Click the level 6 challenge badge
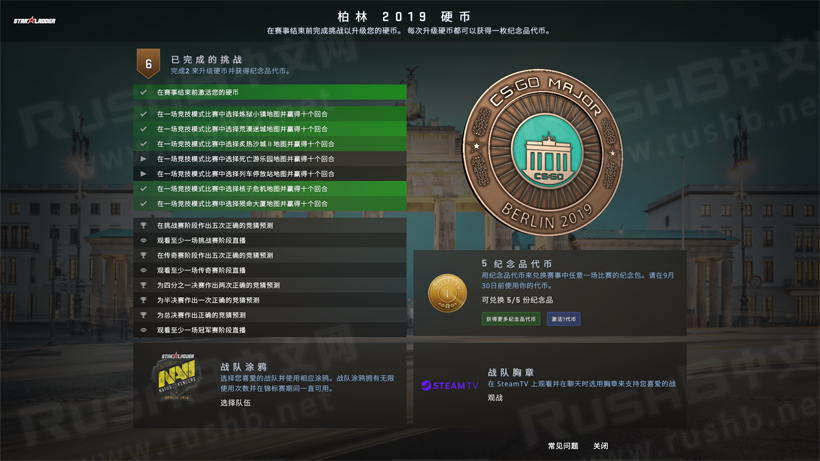Screen dimensions: 820x461 (x=148, y=64)
